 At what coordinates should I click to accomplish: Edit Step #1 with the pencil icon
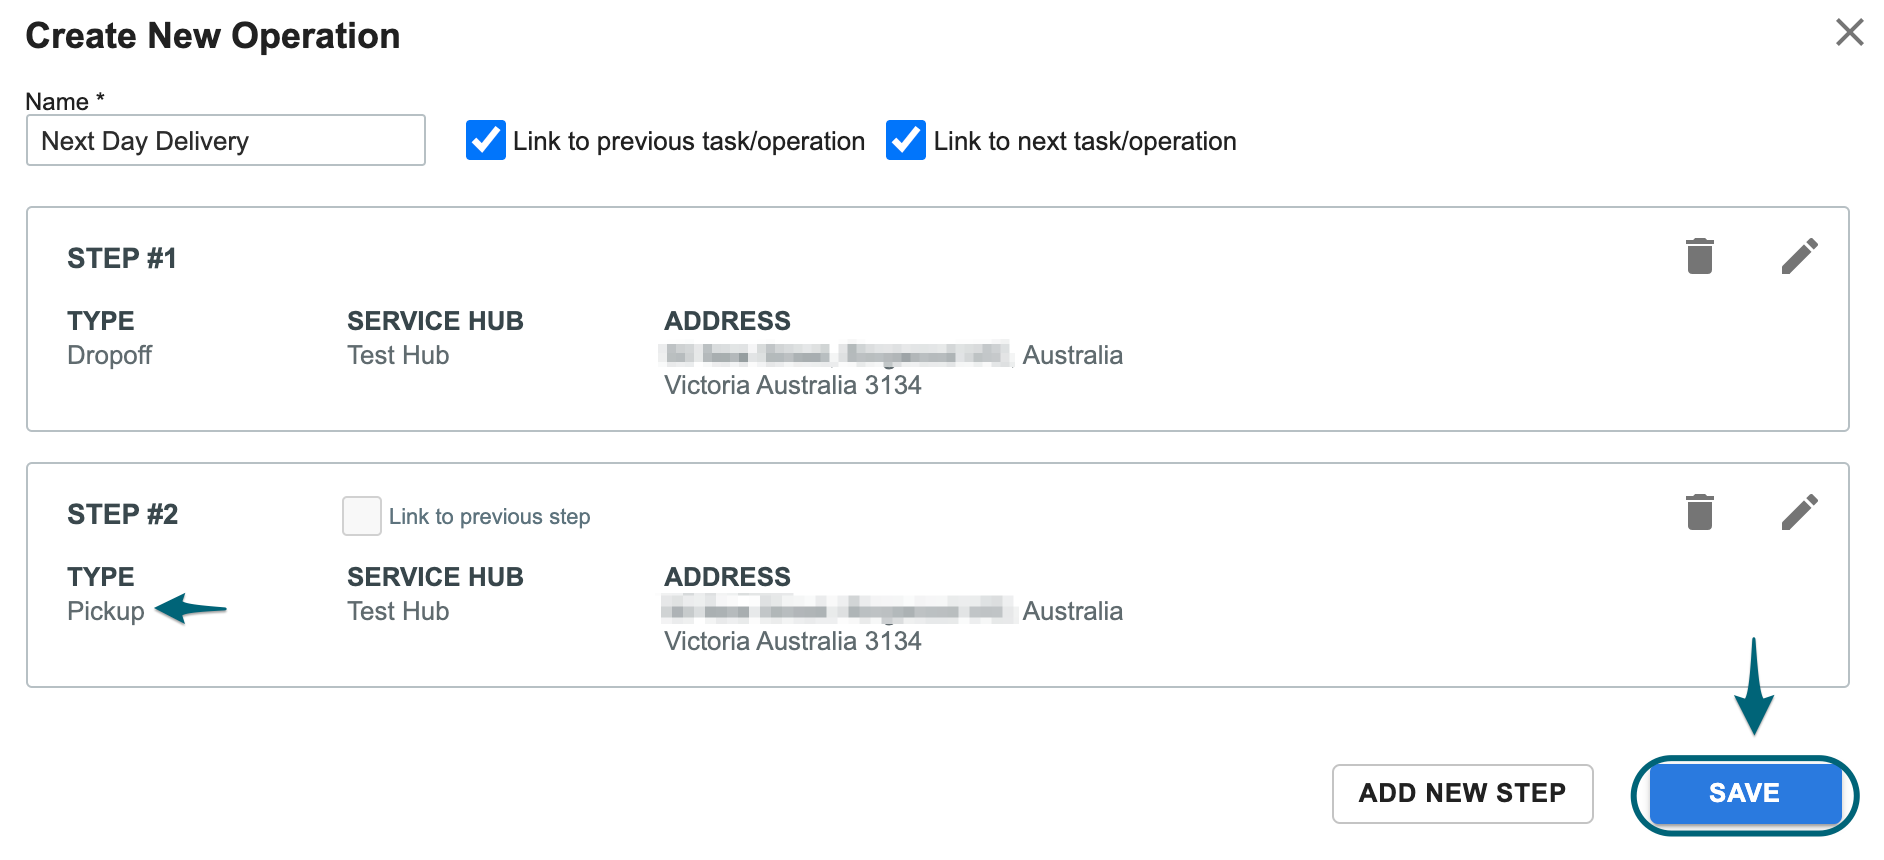click(x=1800, y=256)
